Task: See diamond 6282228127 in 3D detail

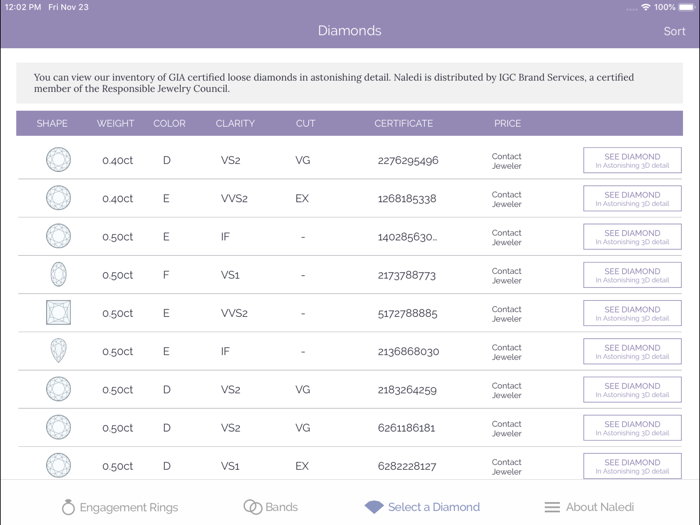Action: (x=632, y=466)
